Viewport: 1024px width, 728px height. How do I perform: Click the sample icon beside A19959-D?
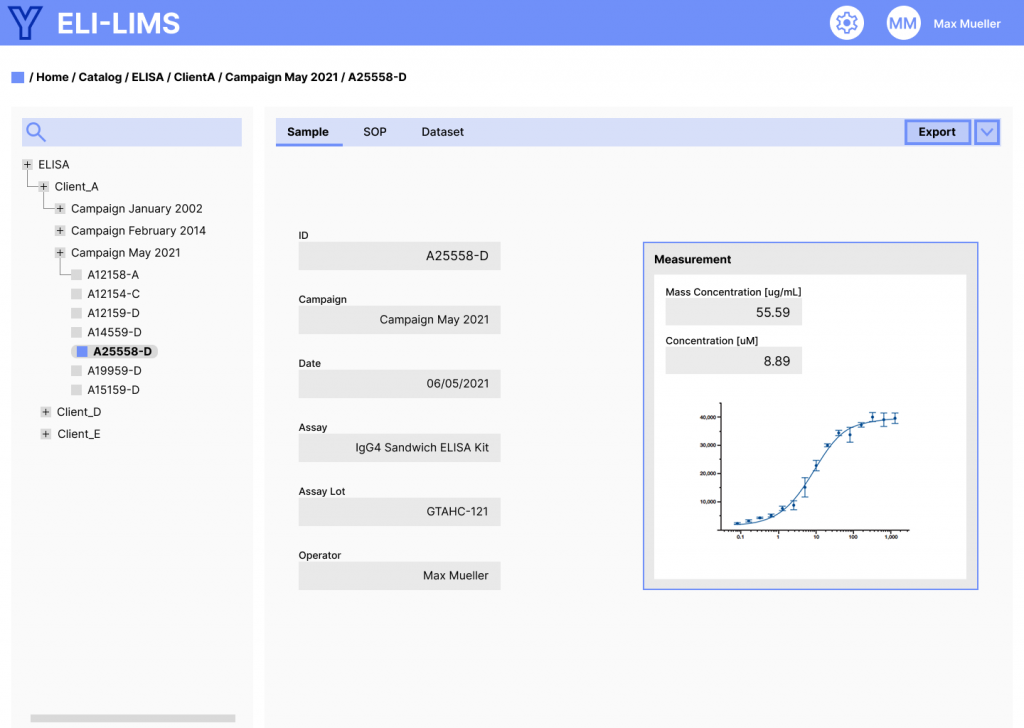tap(77, 370)
